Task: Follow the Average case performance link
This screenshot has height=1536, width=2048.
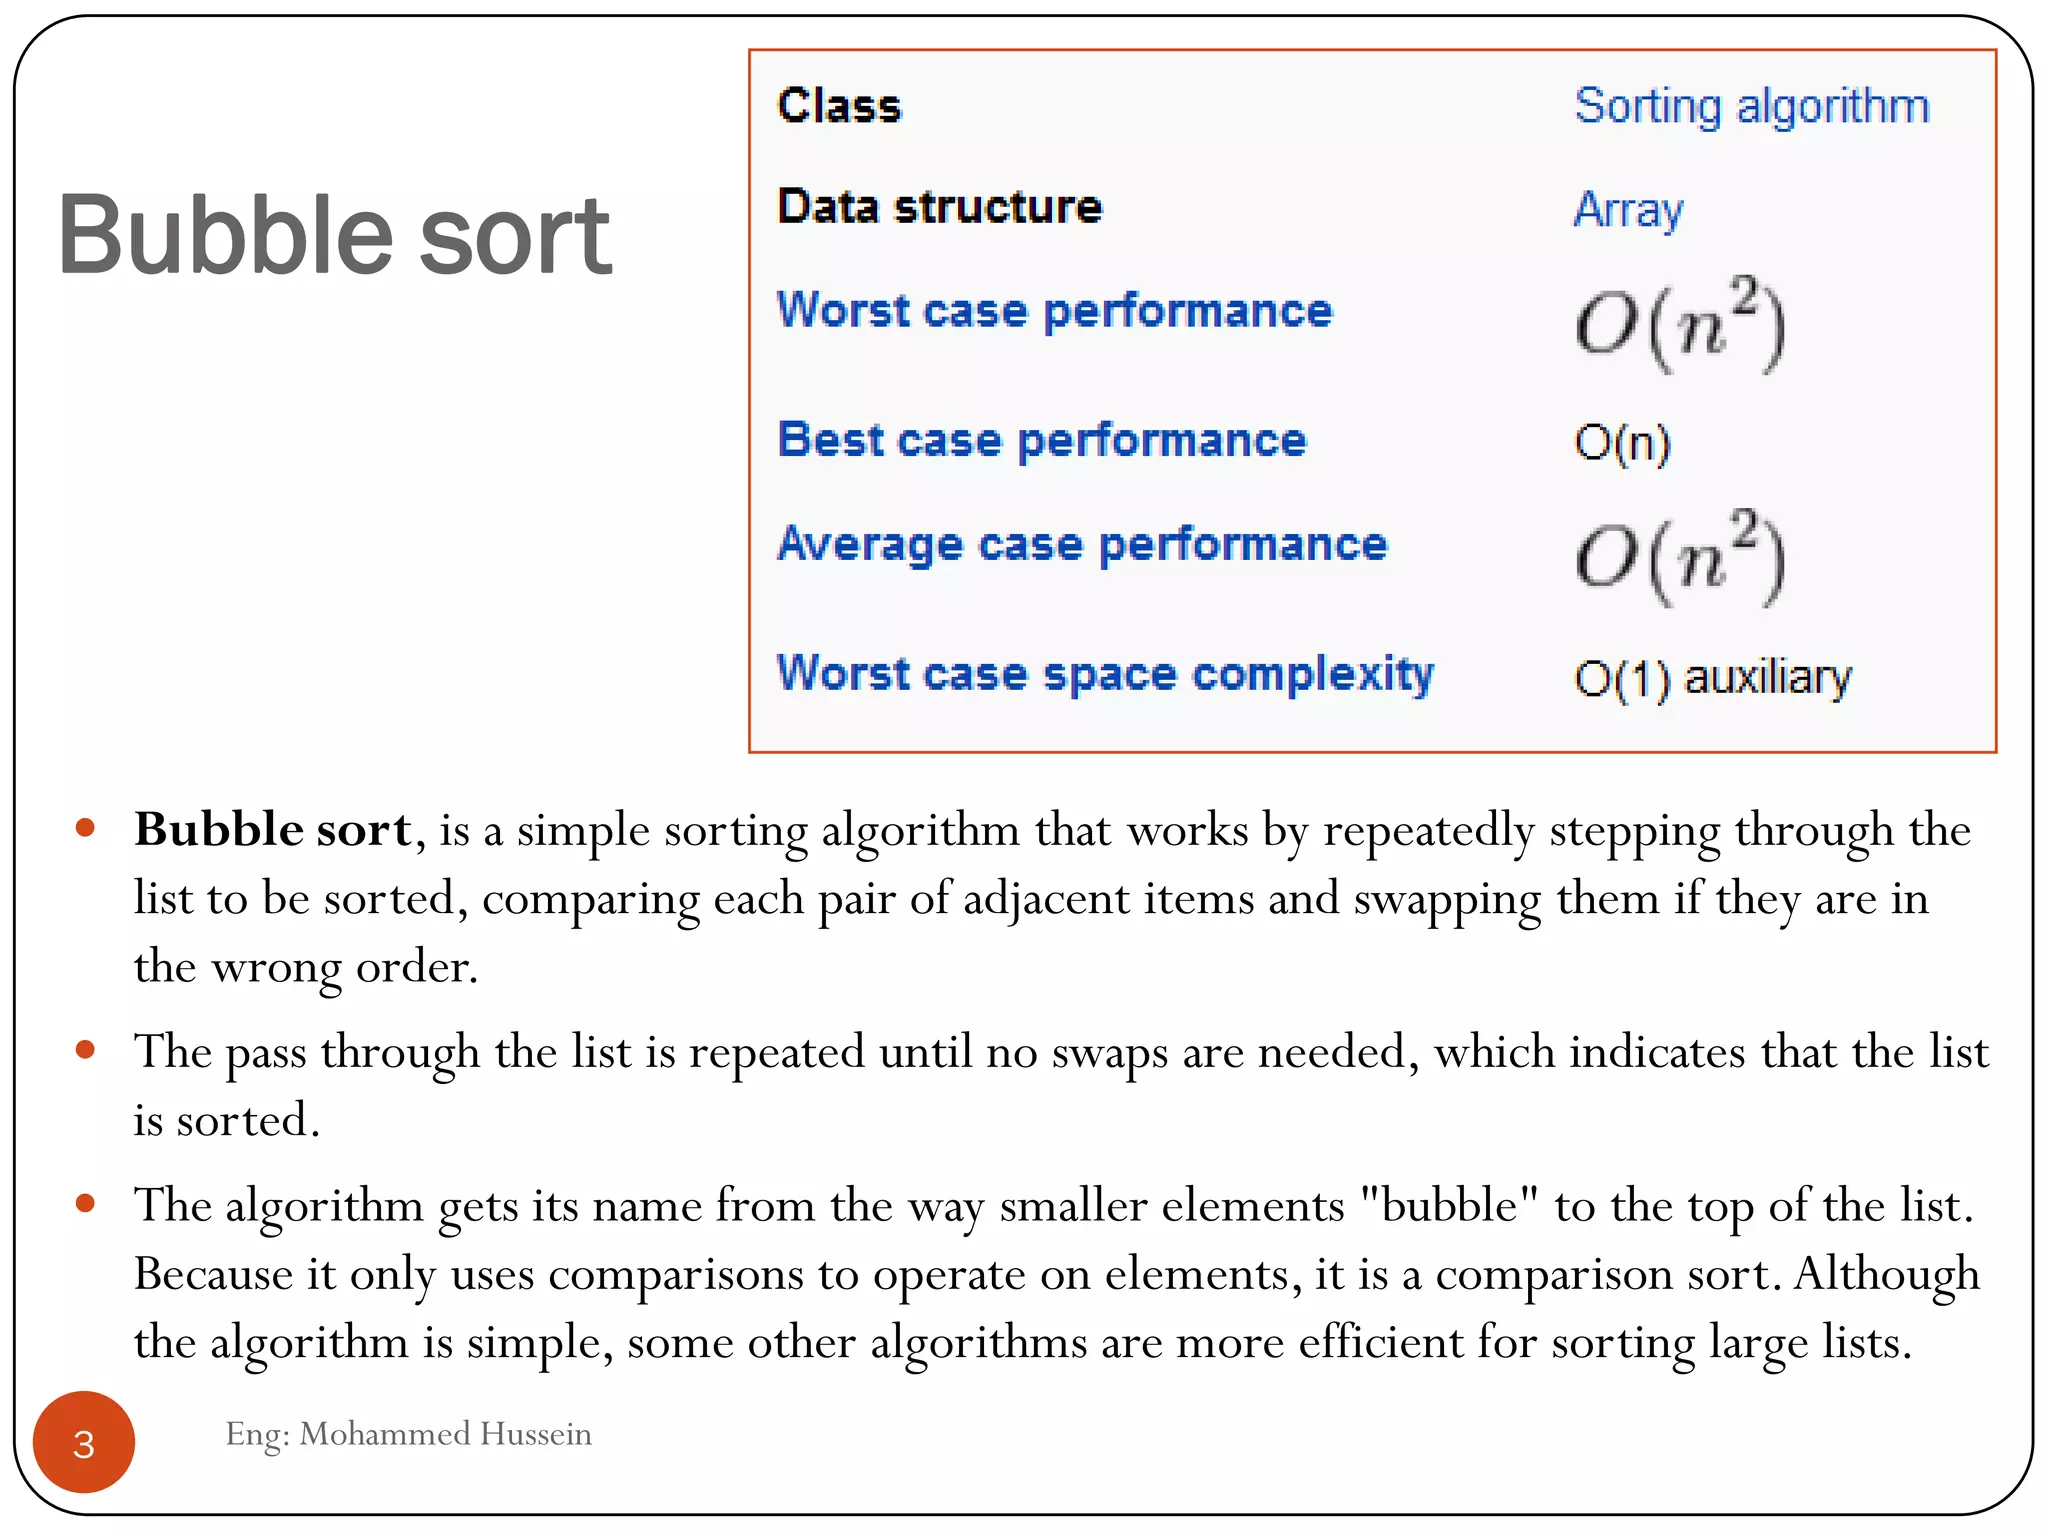Action: [1083, 545]
